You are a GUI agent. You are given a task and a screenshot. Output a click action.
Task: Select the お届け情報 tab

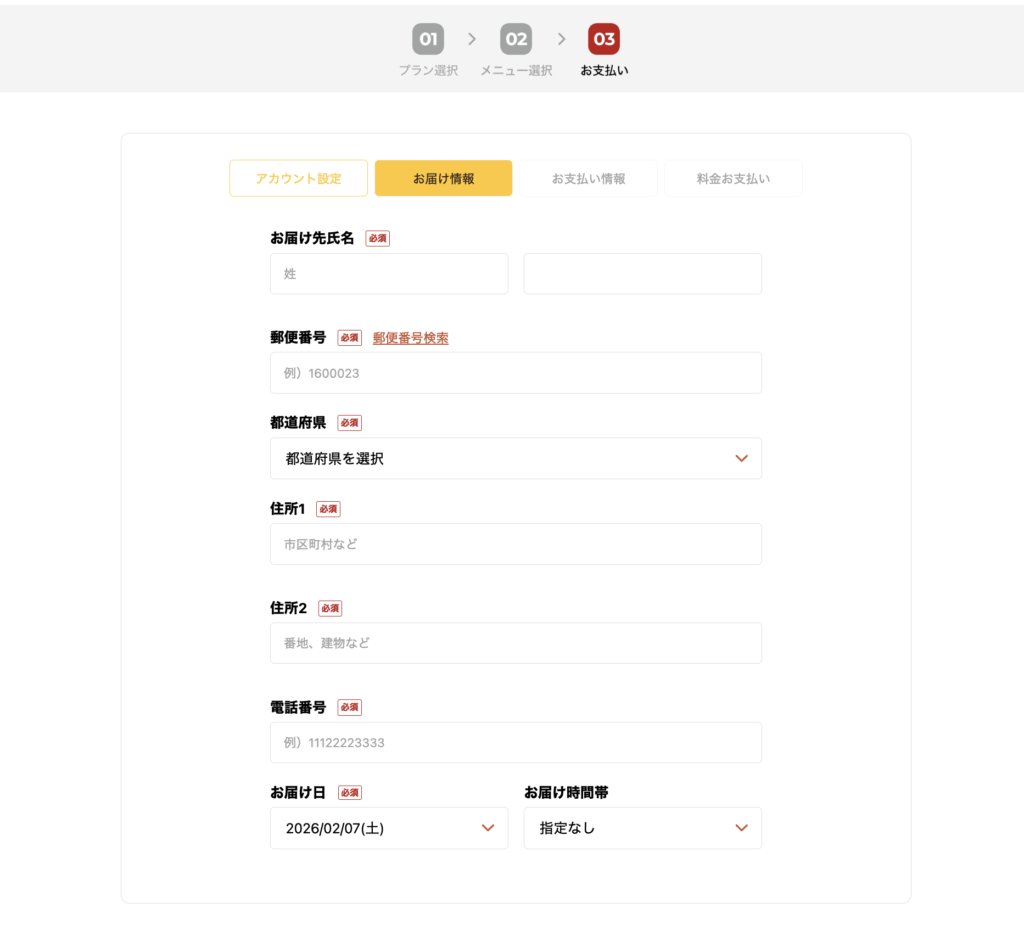(443, 178)
